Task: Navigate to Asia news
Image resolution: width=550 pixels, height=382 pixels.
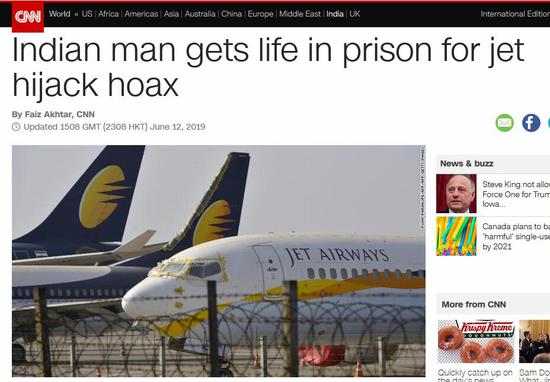Action: pos(171,14)
